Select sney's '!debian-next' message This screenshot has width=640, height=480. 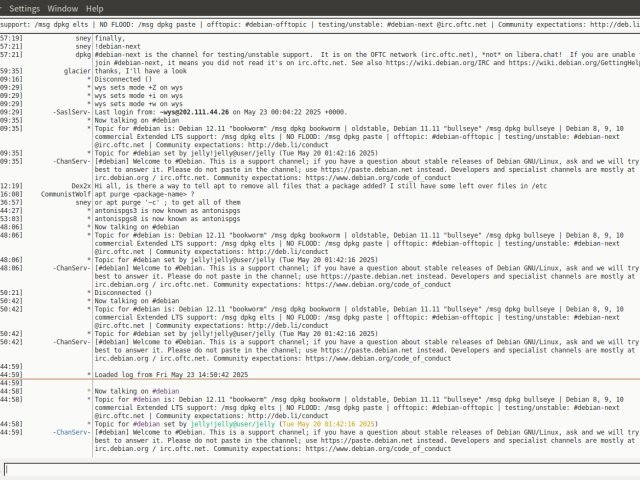point(118,47)
